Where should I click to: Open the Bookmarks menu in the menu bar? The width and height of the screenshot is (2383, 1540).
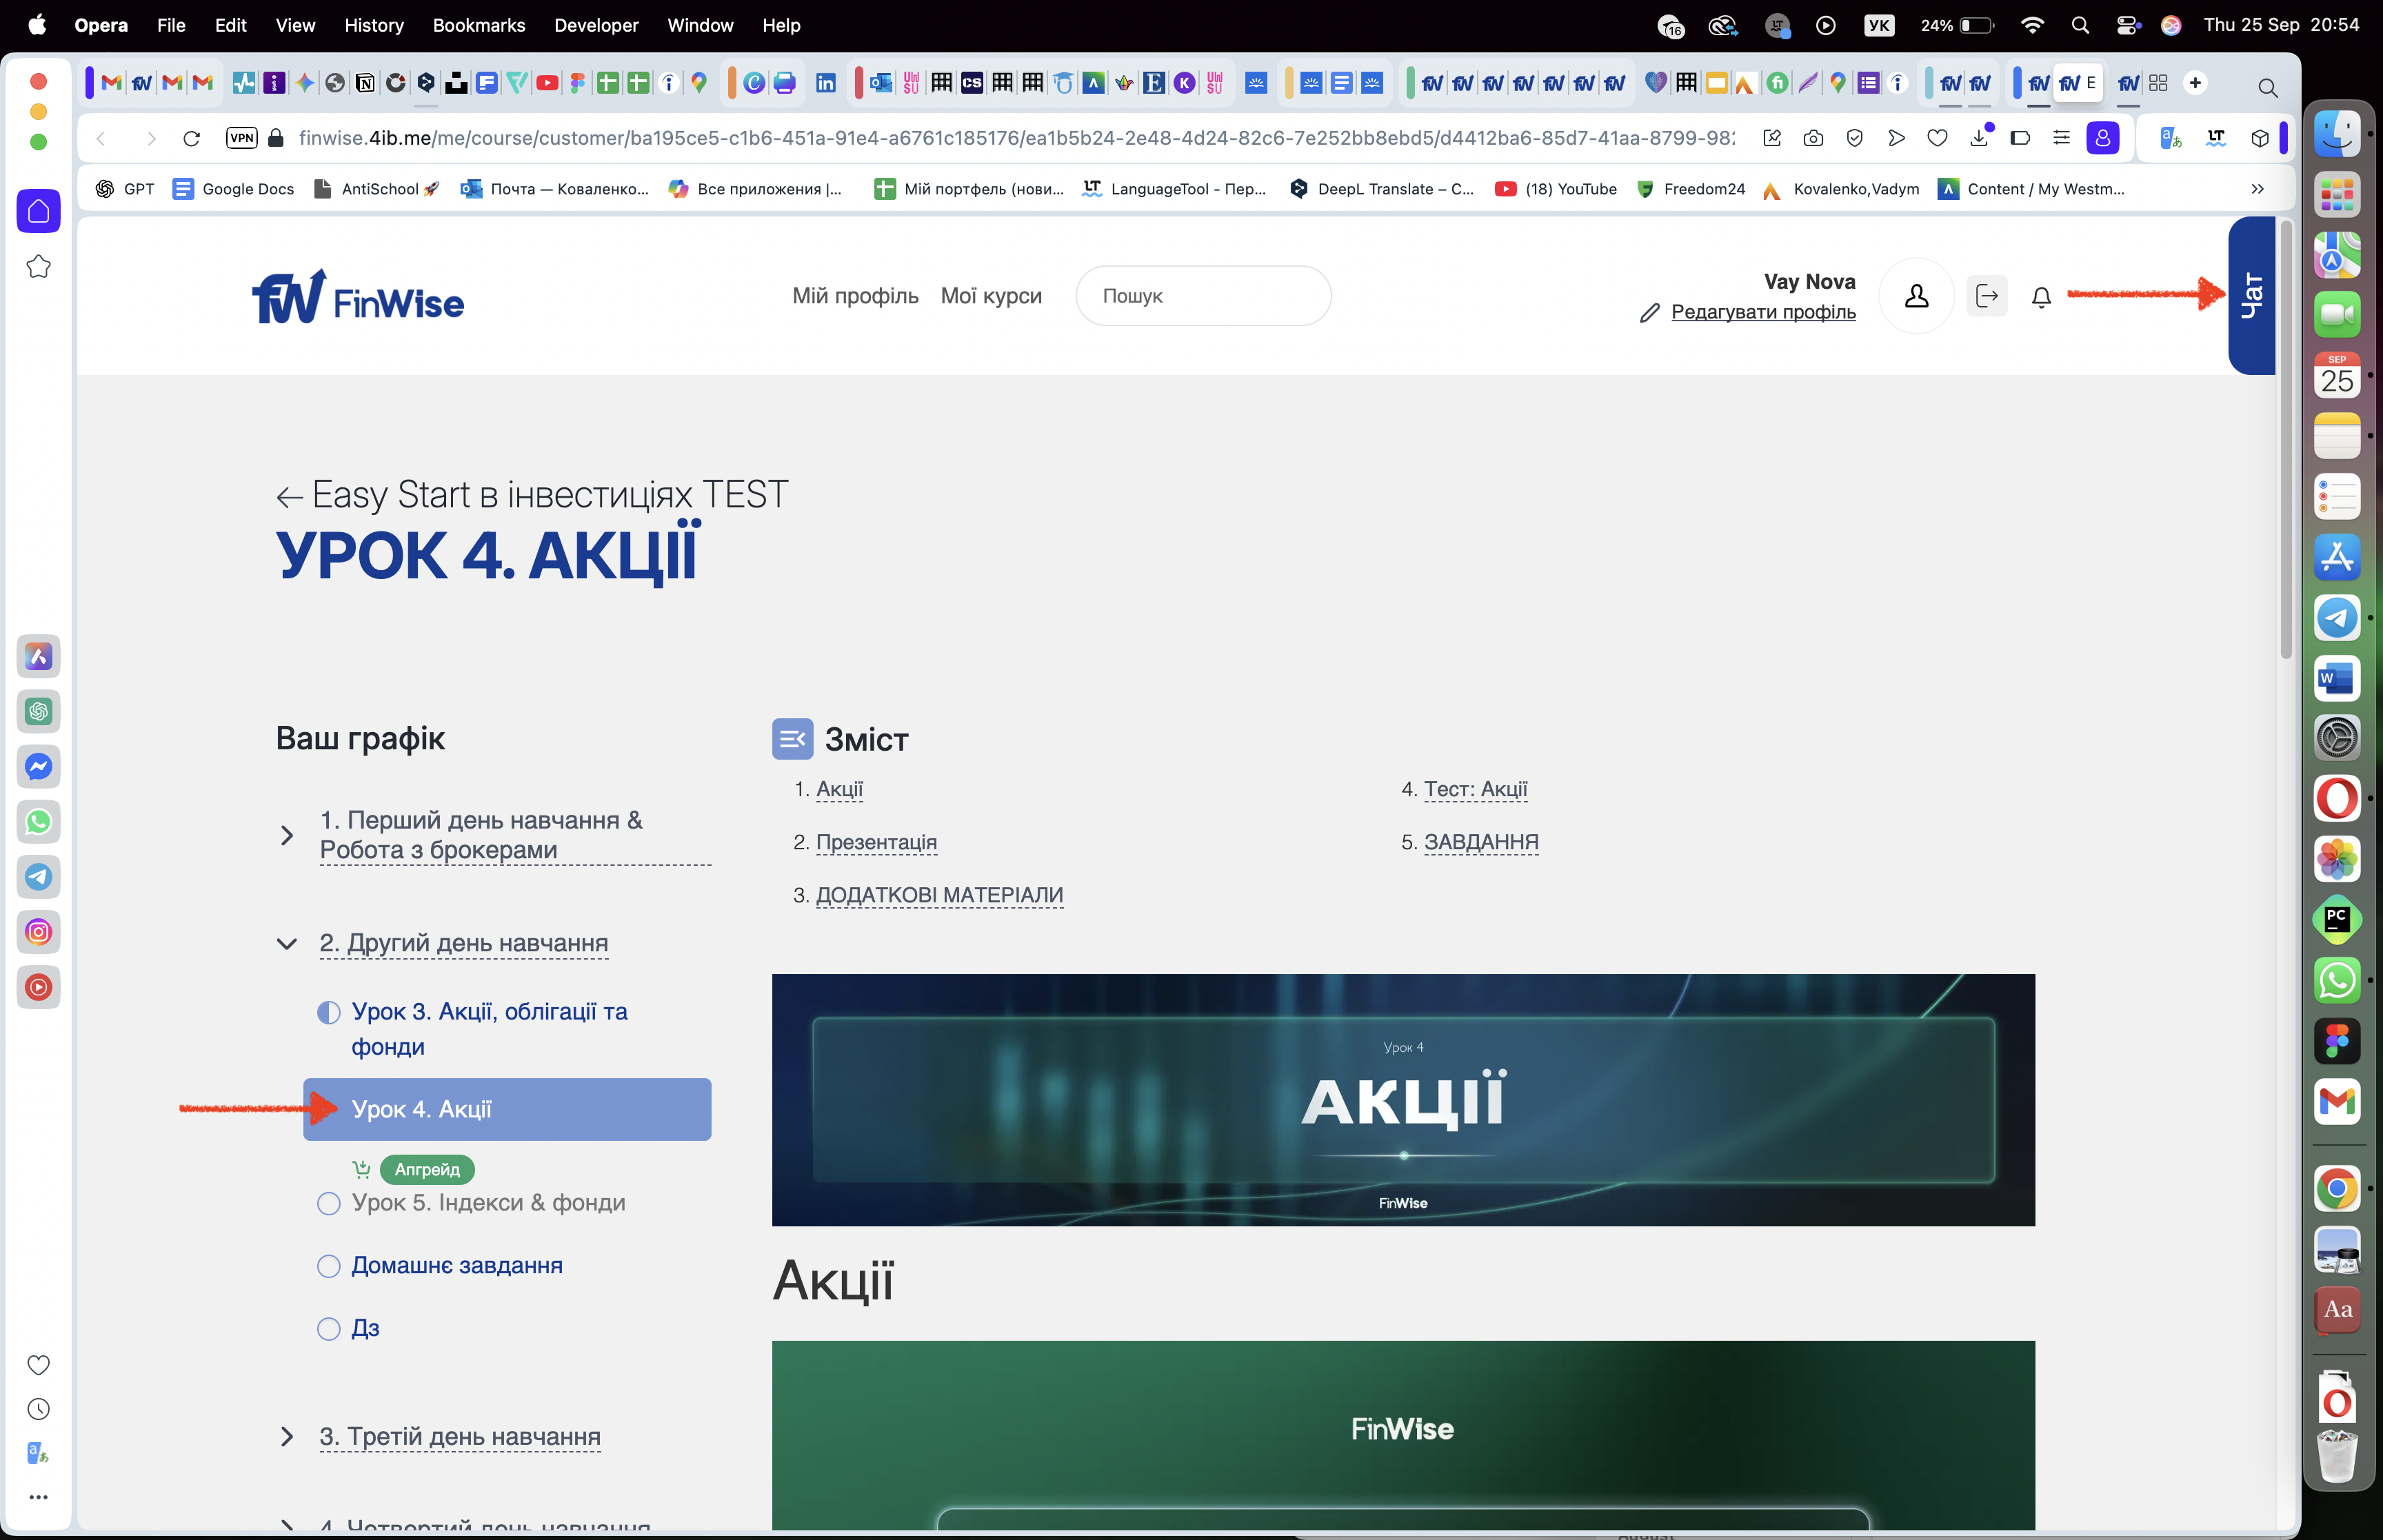[x=478, y=25]
